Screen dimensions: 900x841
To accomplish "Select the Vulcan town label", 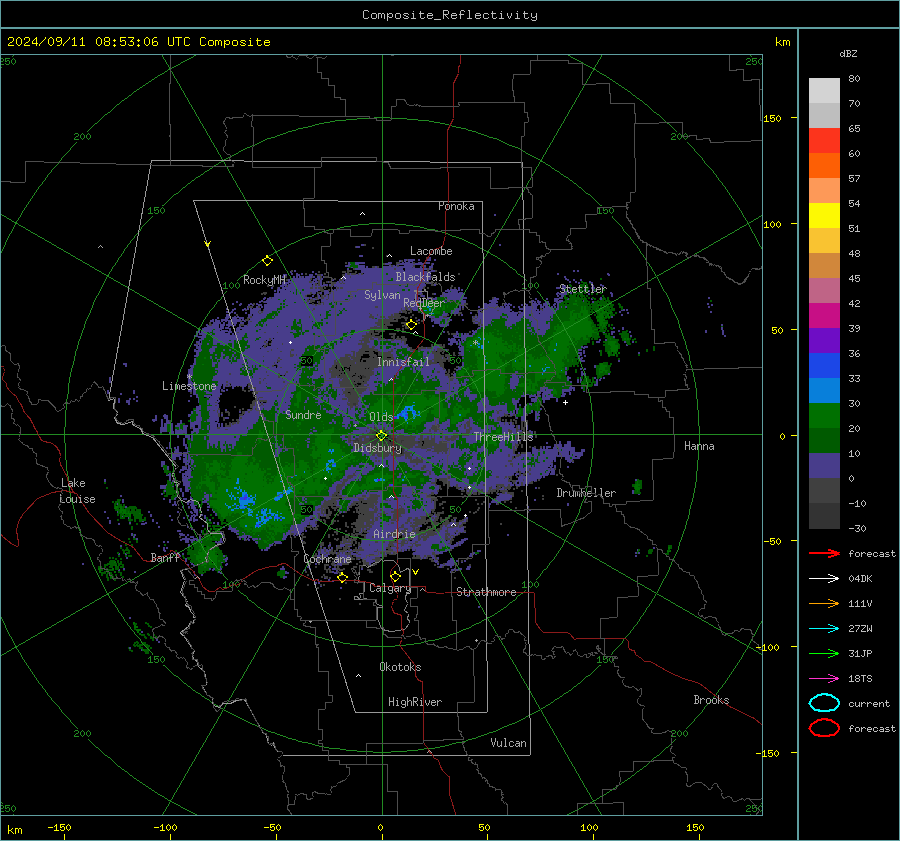I will point(509,743).
